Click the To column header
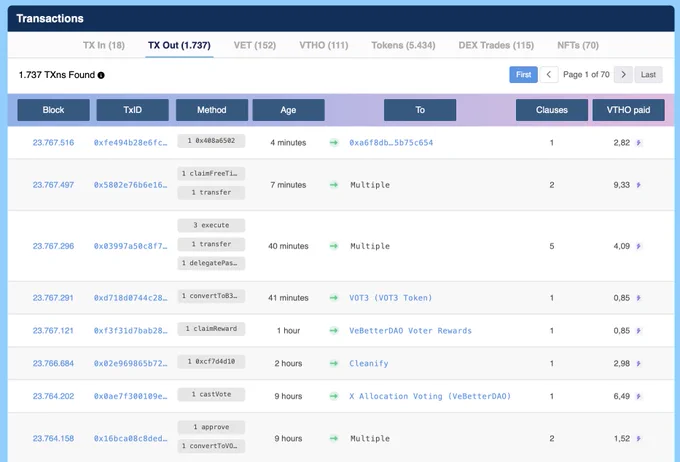The image size is (680, 462). (420, 110)
